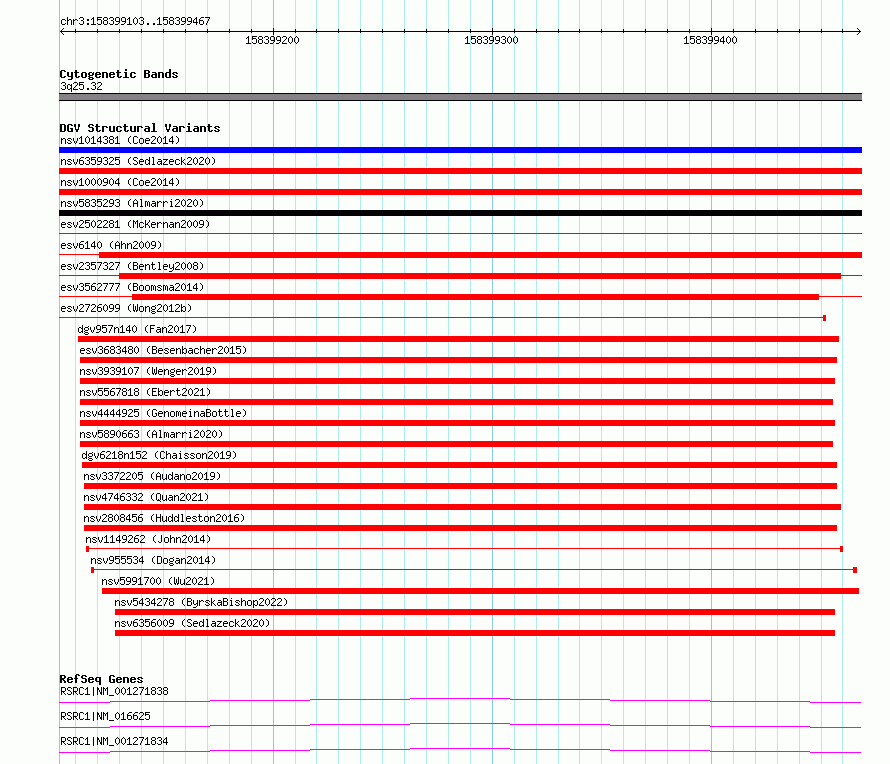
Task: Click ruler position 158399300
Action: tap(492, 40)
